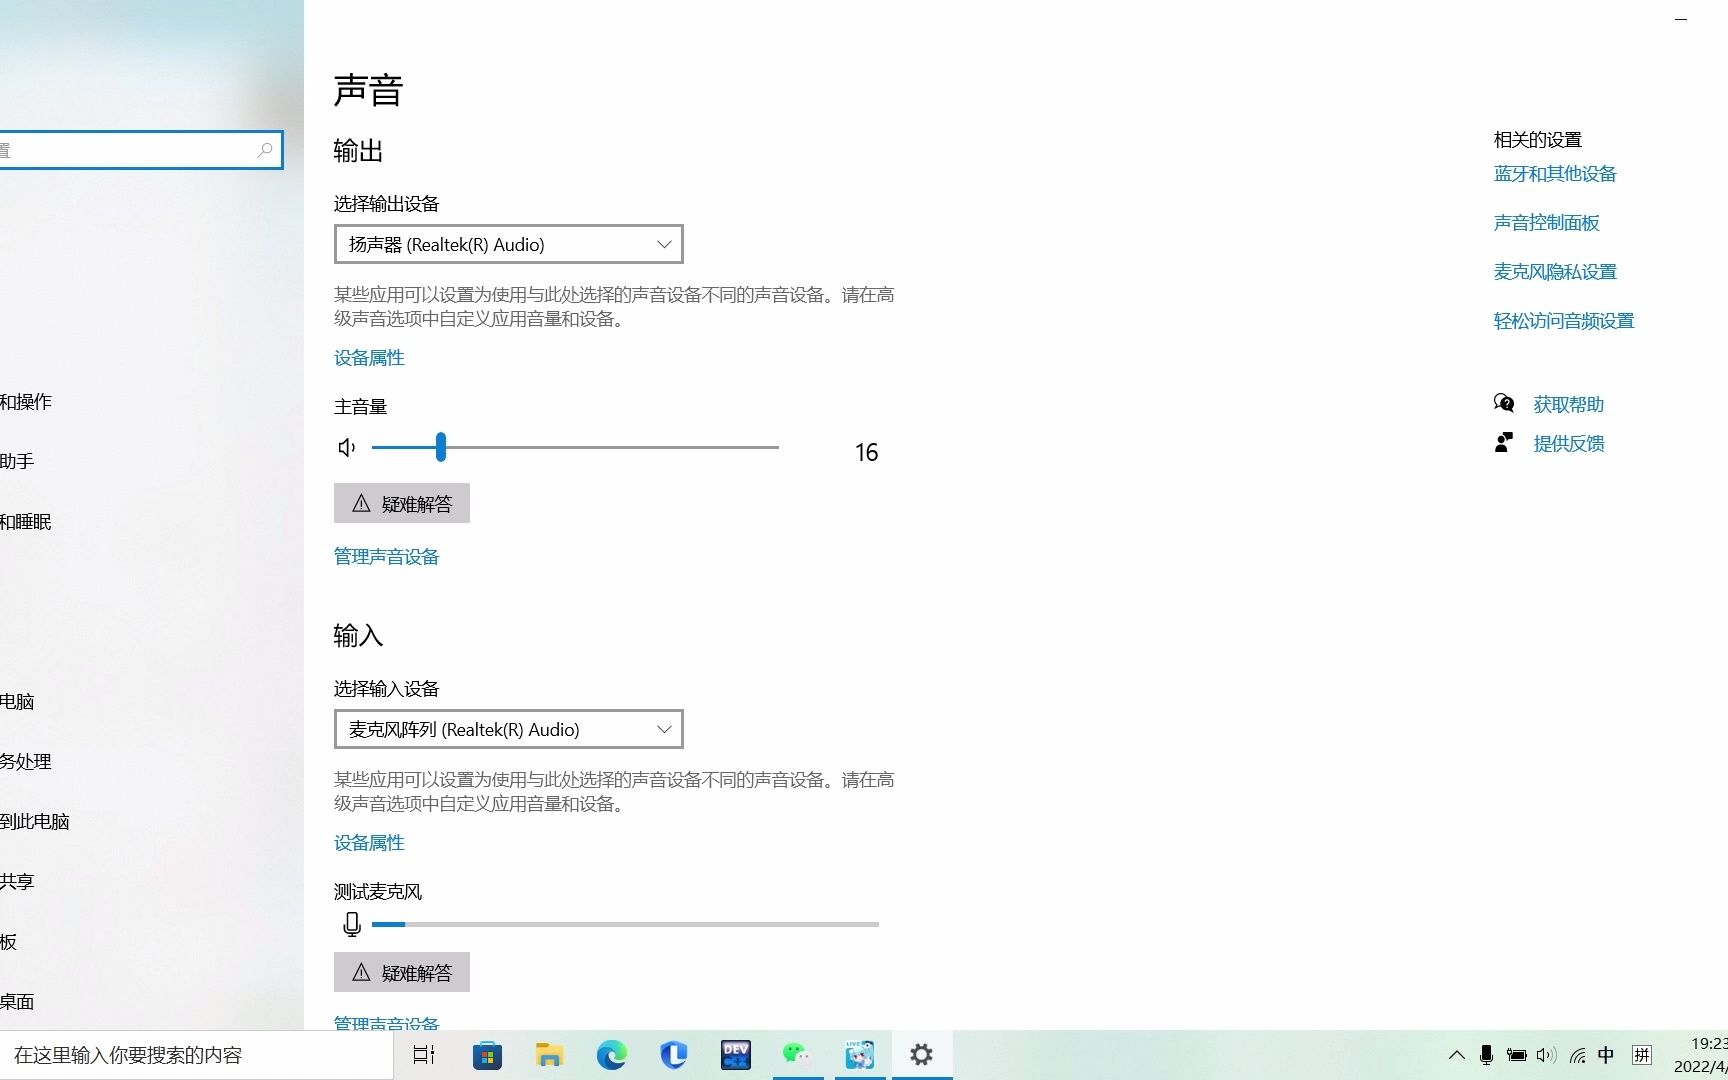Expand the output device dropdown 扬声器
Screen dimensions: 1728x1080
[x=508, y=244]
